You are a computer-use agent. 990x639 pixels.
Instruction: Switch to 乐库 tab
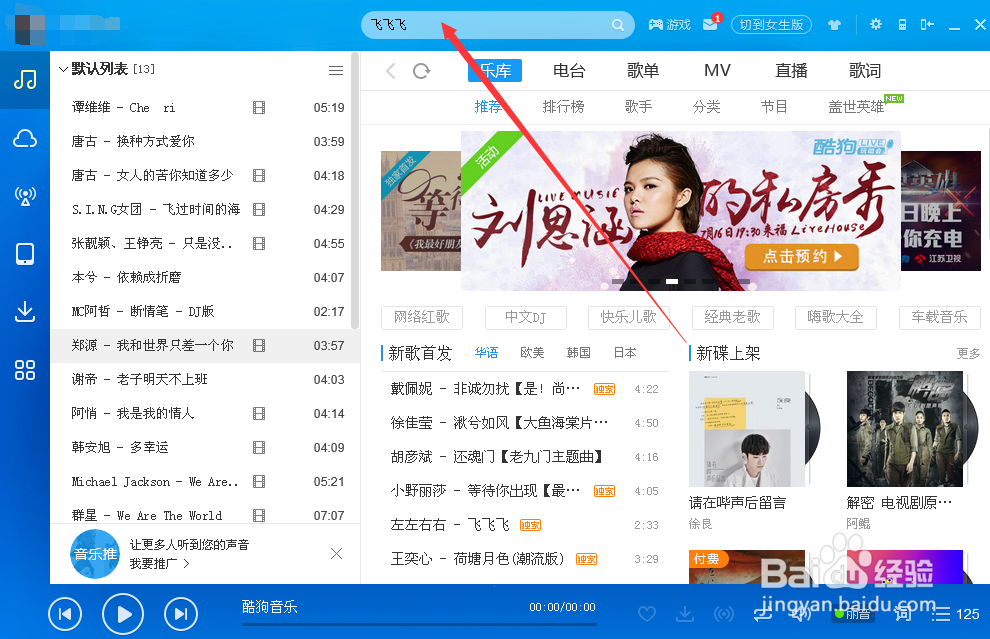pyautogui.click(x=495, y=71)
